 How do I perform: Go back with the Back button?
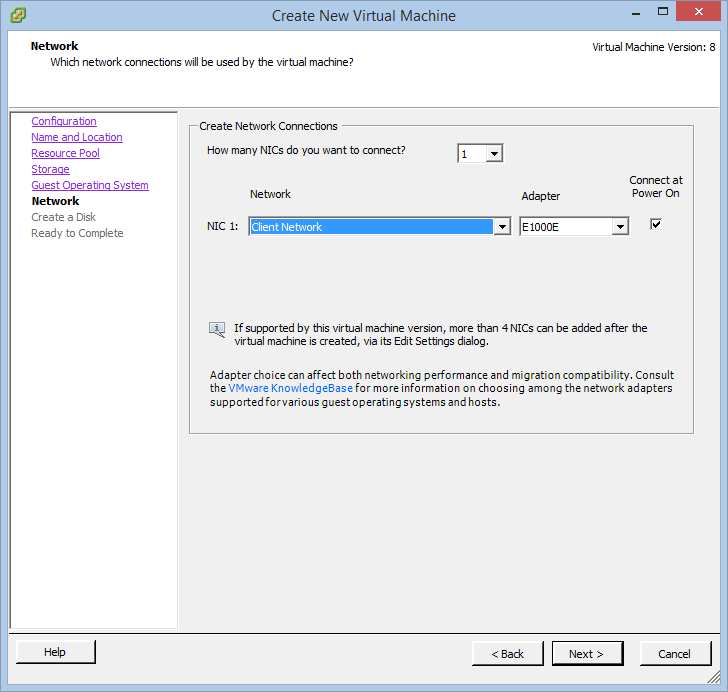(507, 653)
